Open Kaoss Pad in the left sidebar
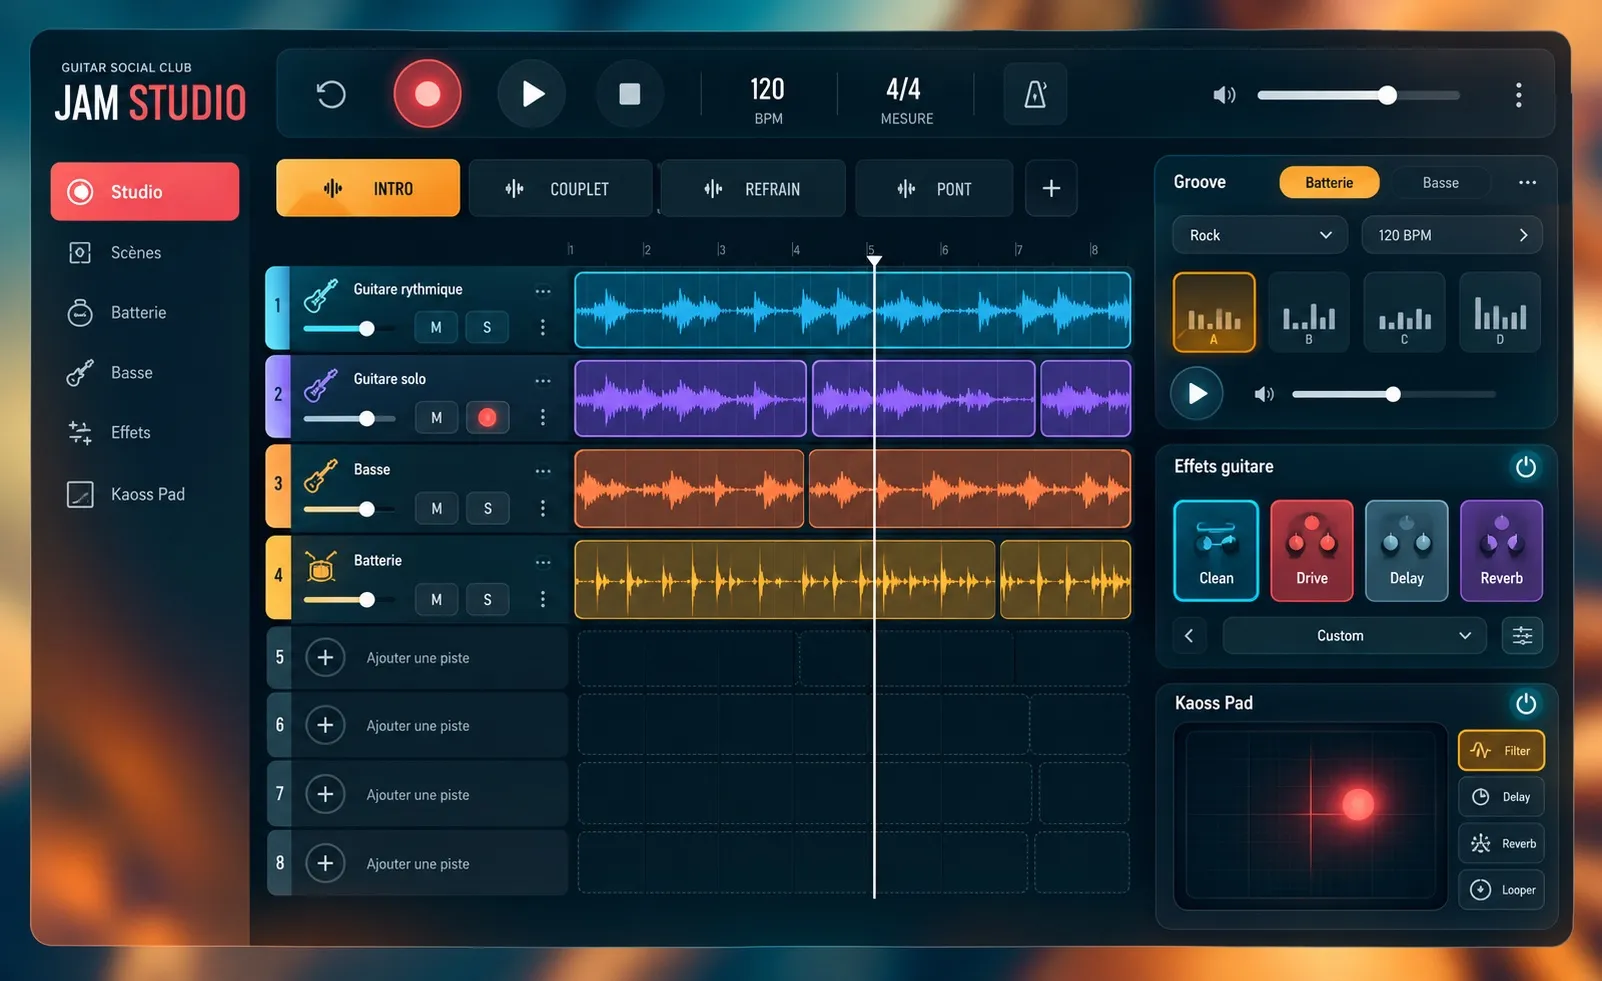This screenshot has height=981, width=1602. click(x=145, y=494)
